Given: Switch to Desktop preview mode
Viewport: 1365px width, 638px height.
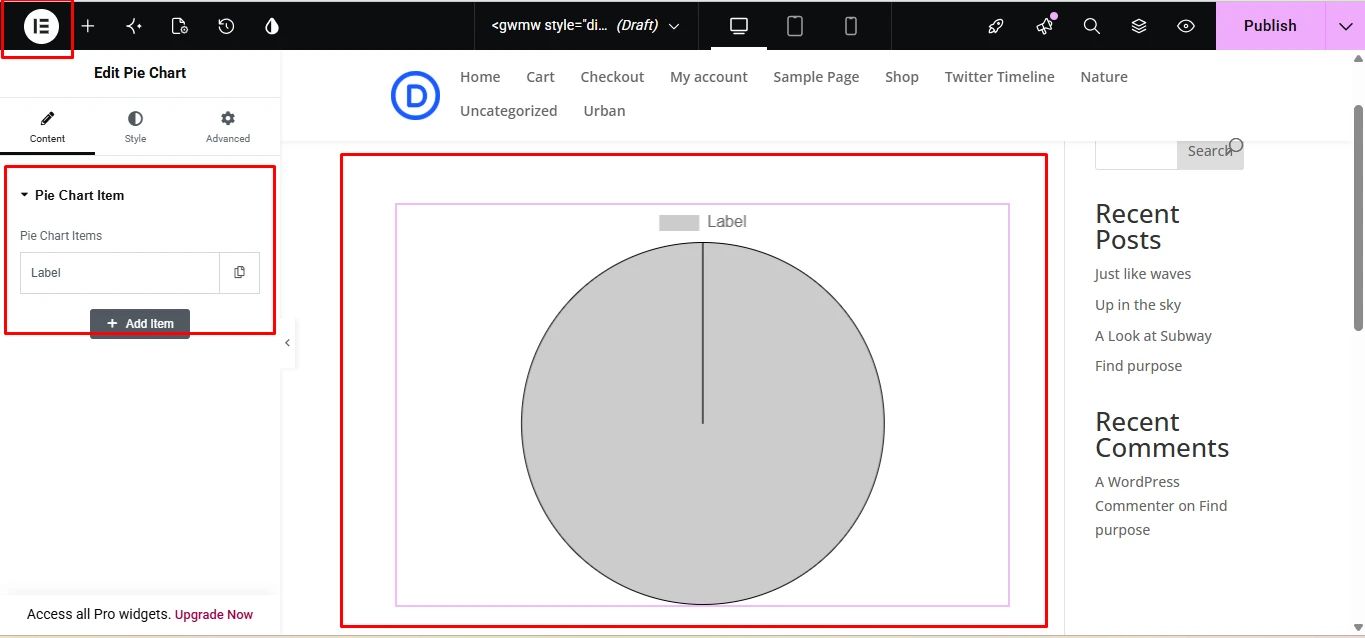Looking at the screenshot, I should pos(739,26).
